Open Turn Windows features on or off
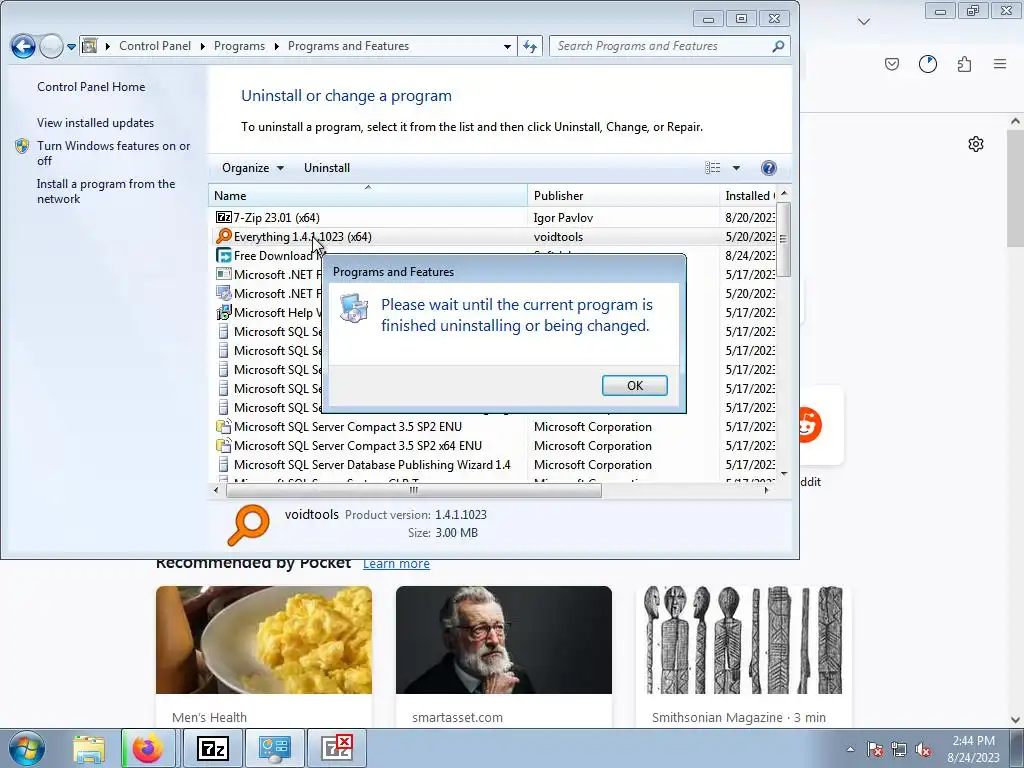 (113, 153)
